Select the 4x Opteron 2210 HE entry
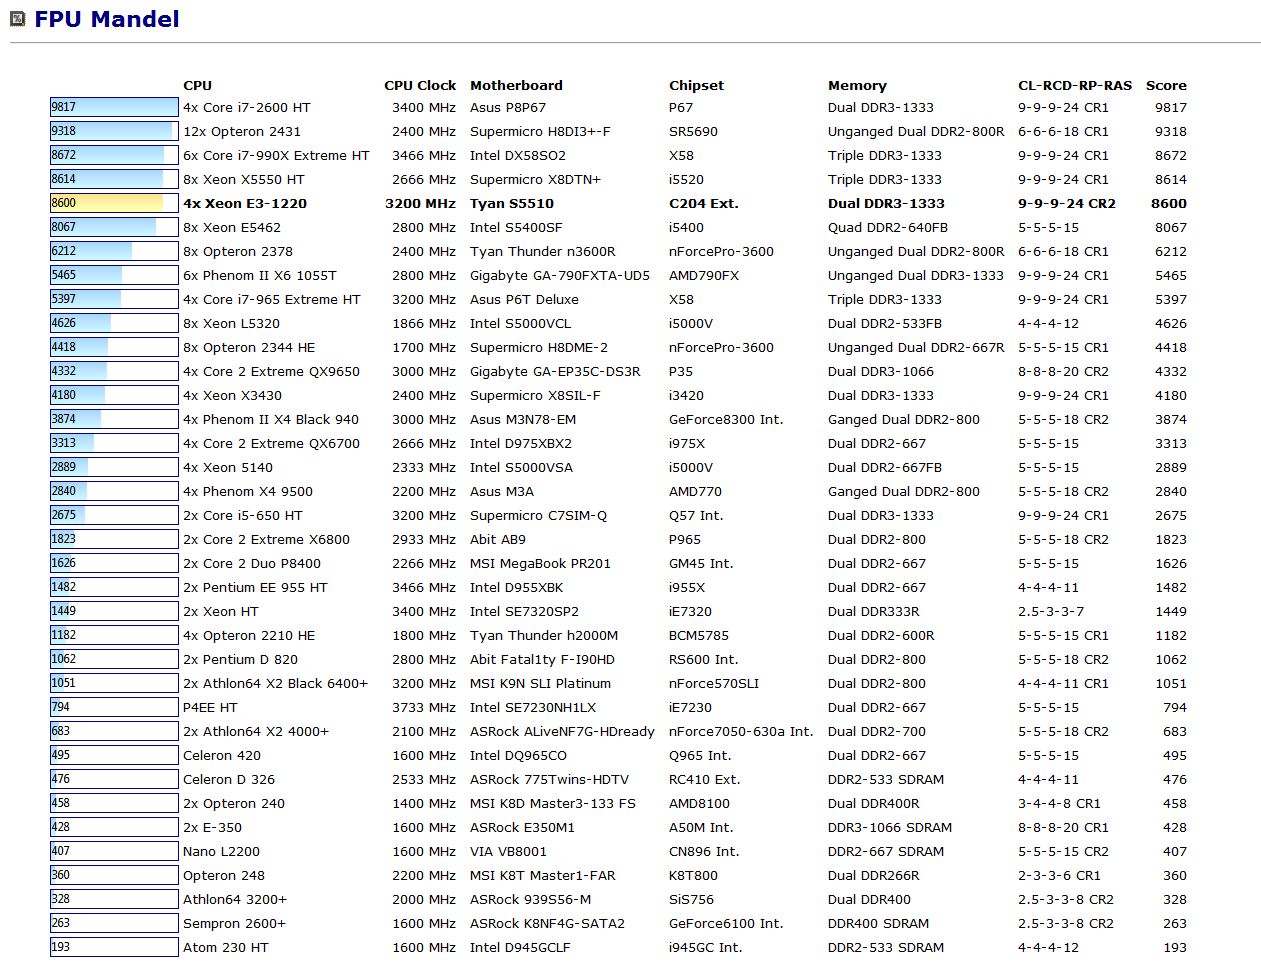 click(248, 636)
